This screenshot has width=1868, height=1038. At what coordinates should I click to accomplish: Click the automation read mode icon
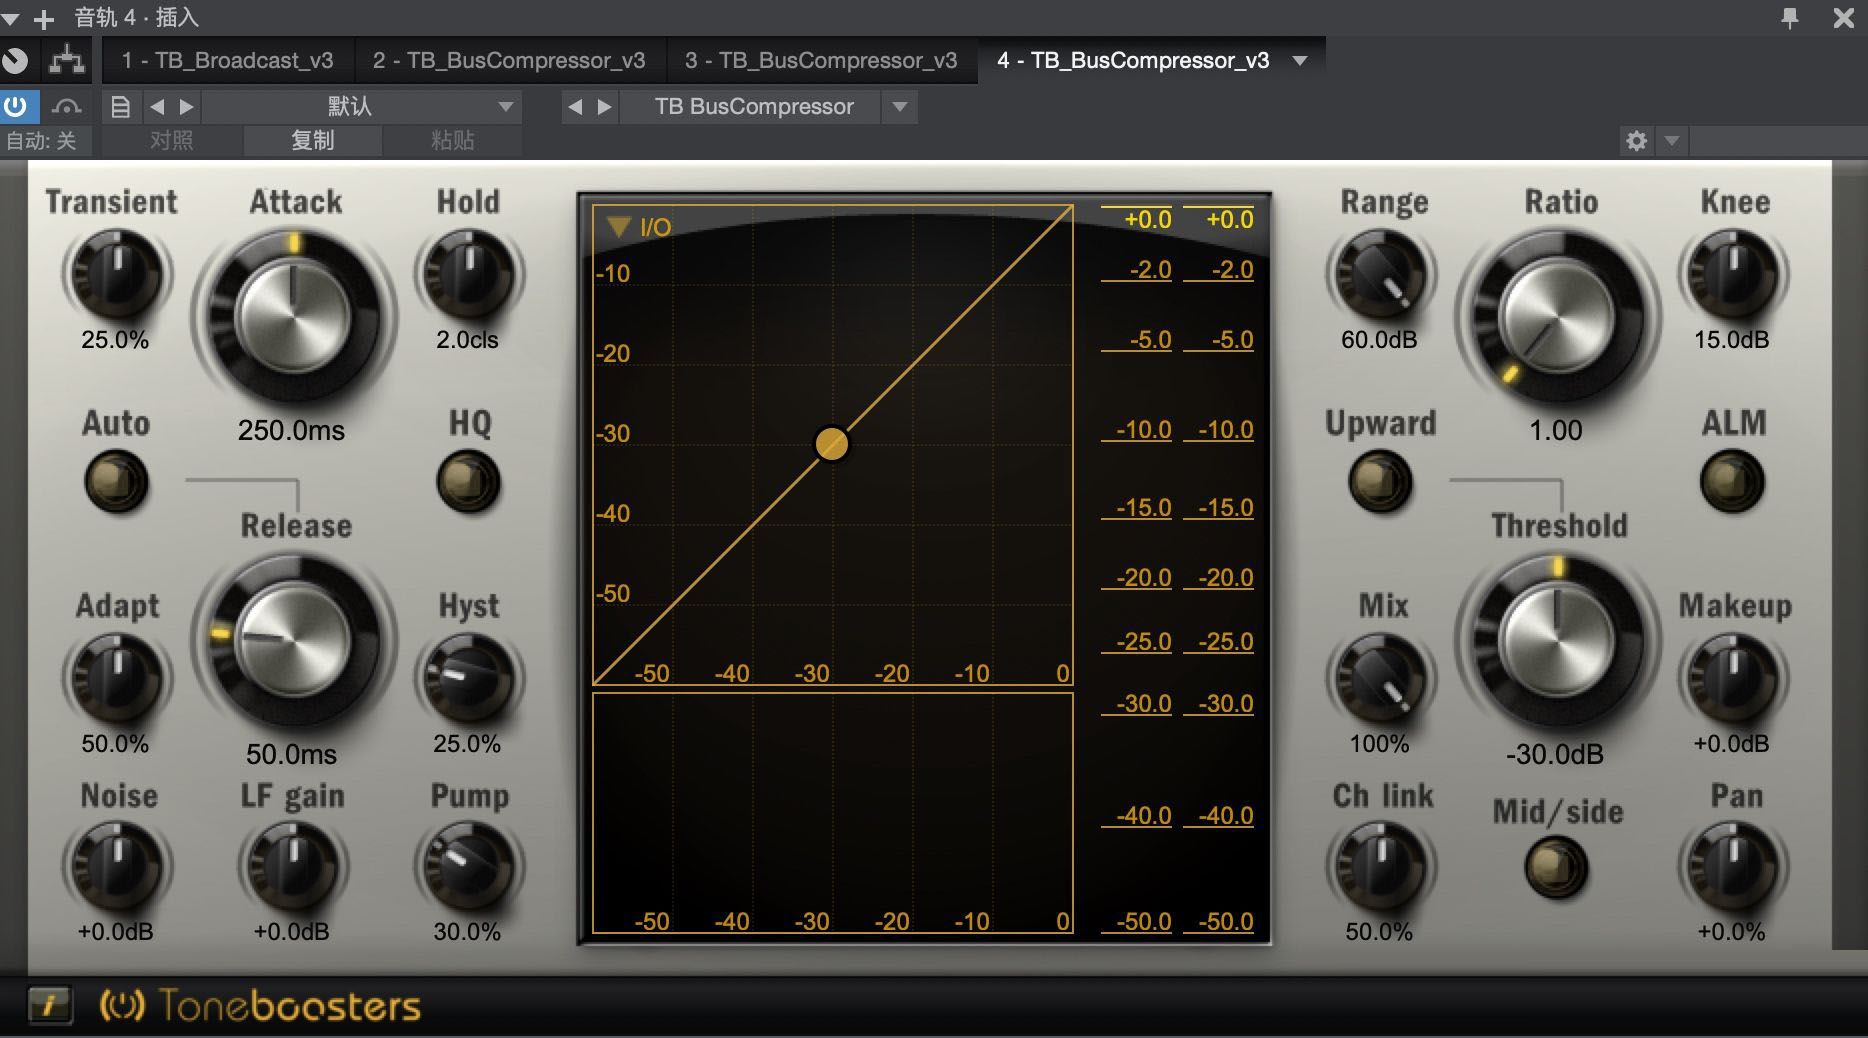pos(66,106)
